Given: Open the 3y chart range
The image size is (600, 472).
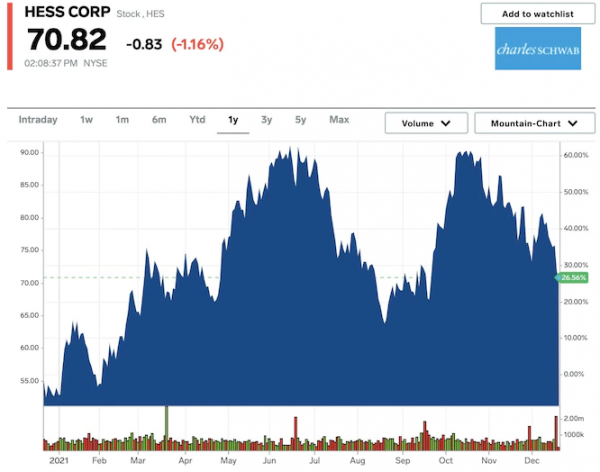Looking at the screenshot, I should [266, 120].
